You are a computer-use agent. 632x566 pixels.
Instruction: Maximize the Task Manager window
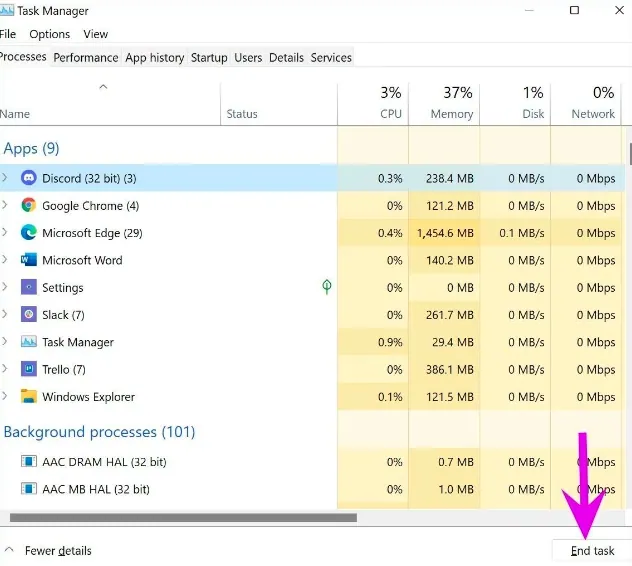[574, 10]
